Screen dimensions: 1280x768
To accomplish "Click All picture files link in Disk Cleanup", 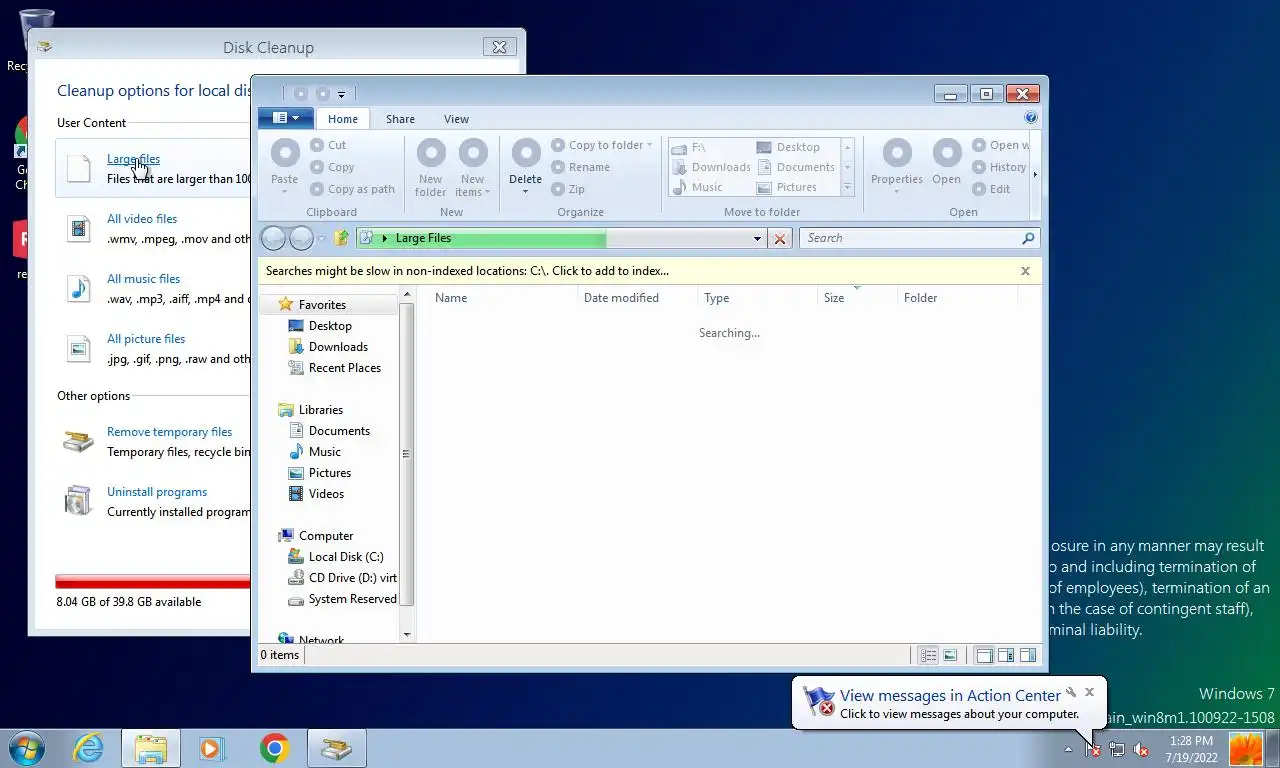I will [x=146, y=339].
